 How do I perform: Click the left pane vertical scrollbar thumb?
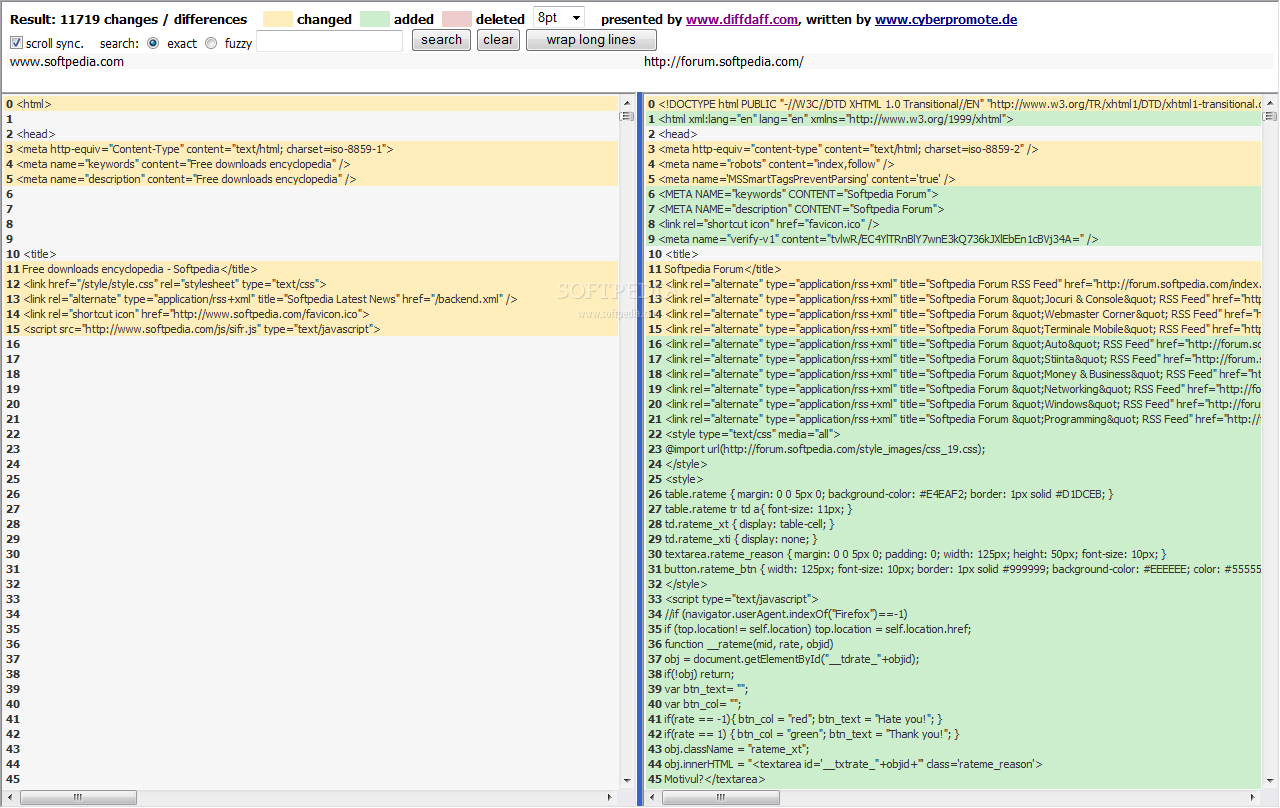tap(627, 116)
